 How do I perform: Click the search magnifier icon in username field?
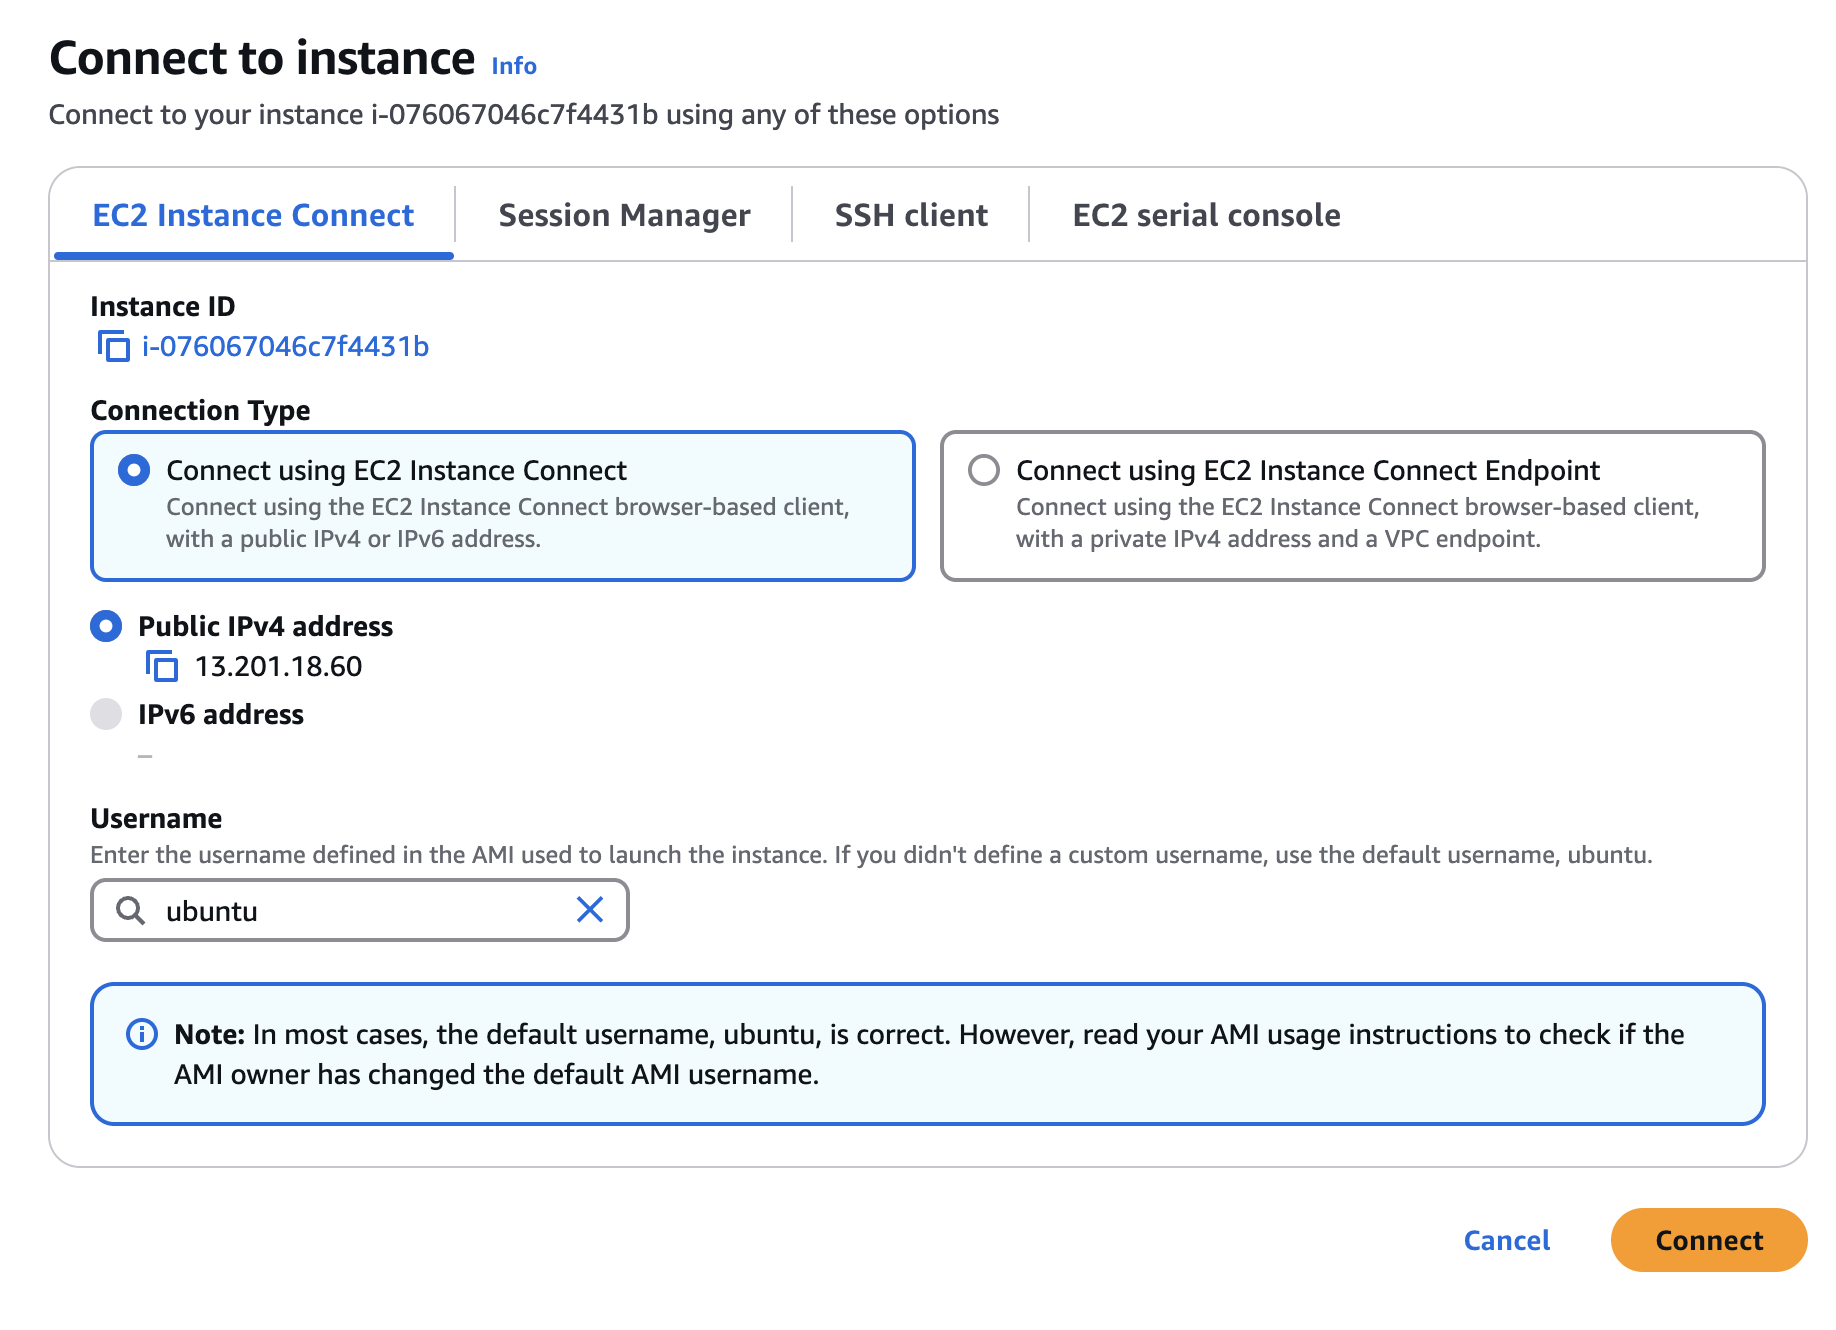click(130, 910)
